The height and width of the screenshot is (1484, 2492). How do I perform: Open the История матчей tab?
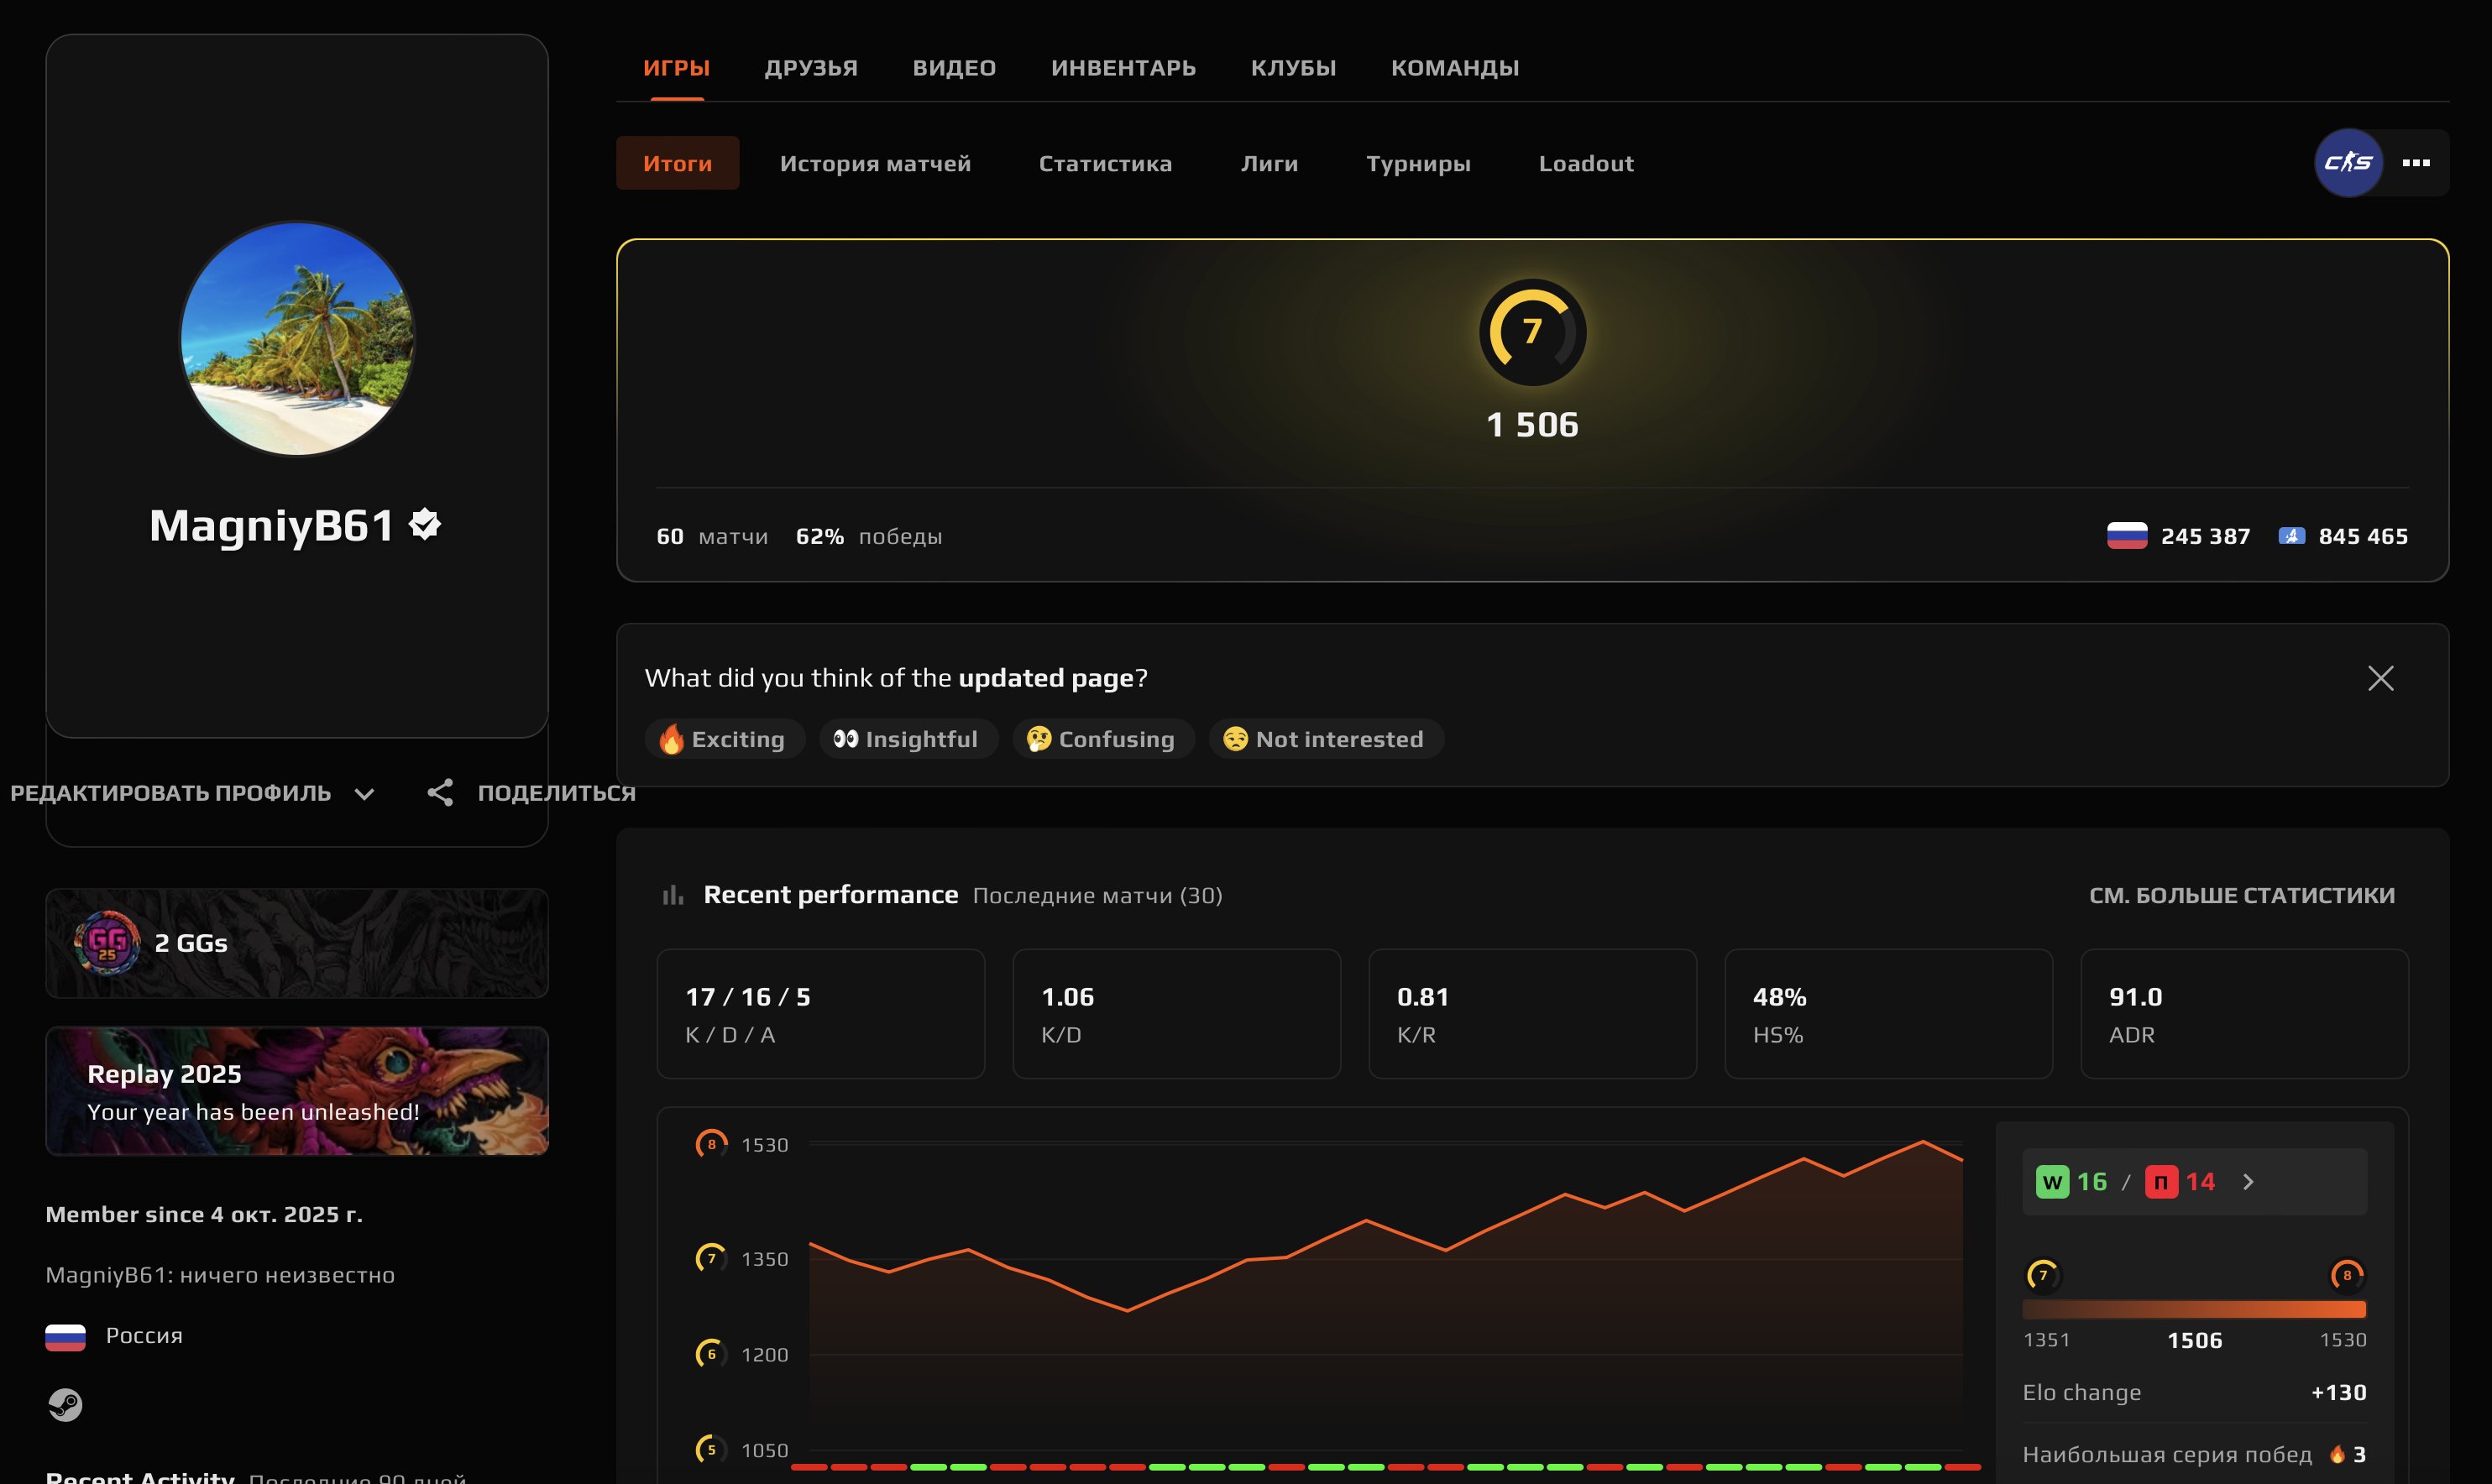[875, 163]
